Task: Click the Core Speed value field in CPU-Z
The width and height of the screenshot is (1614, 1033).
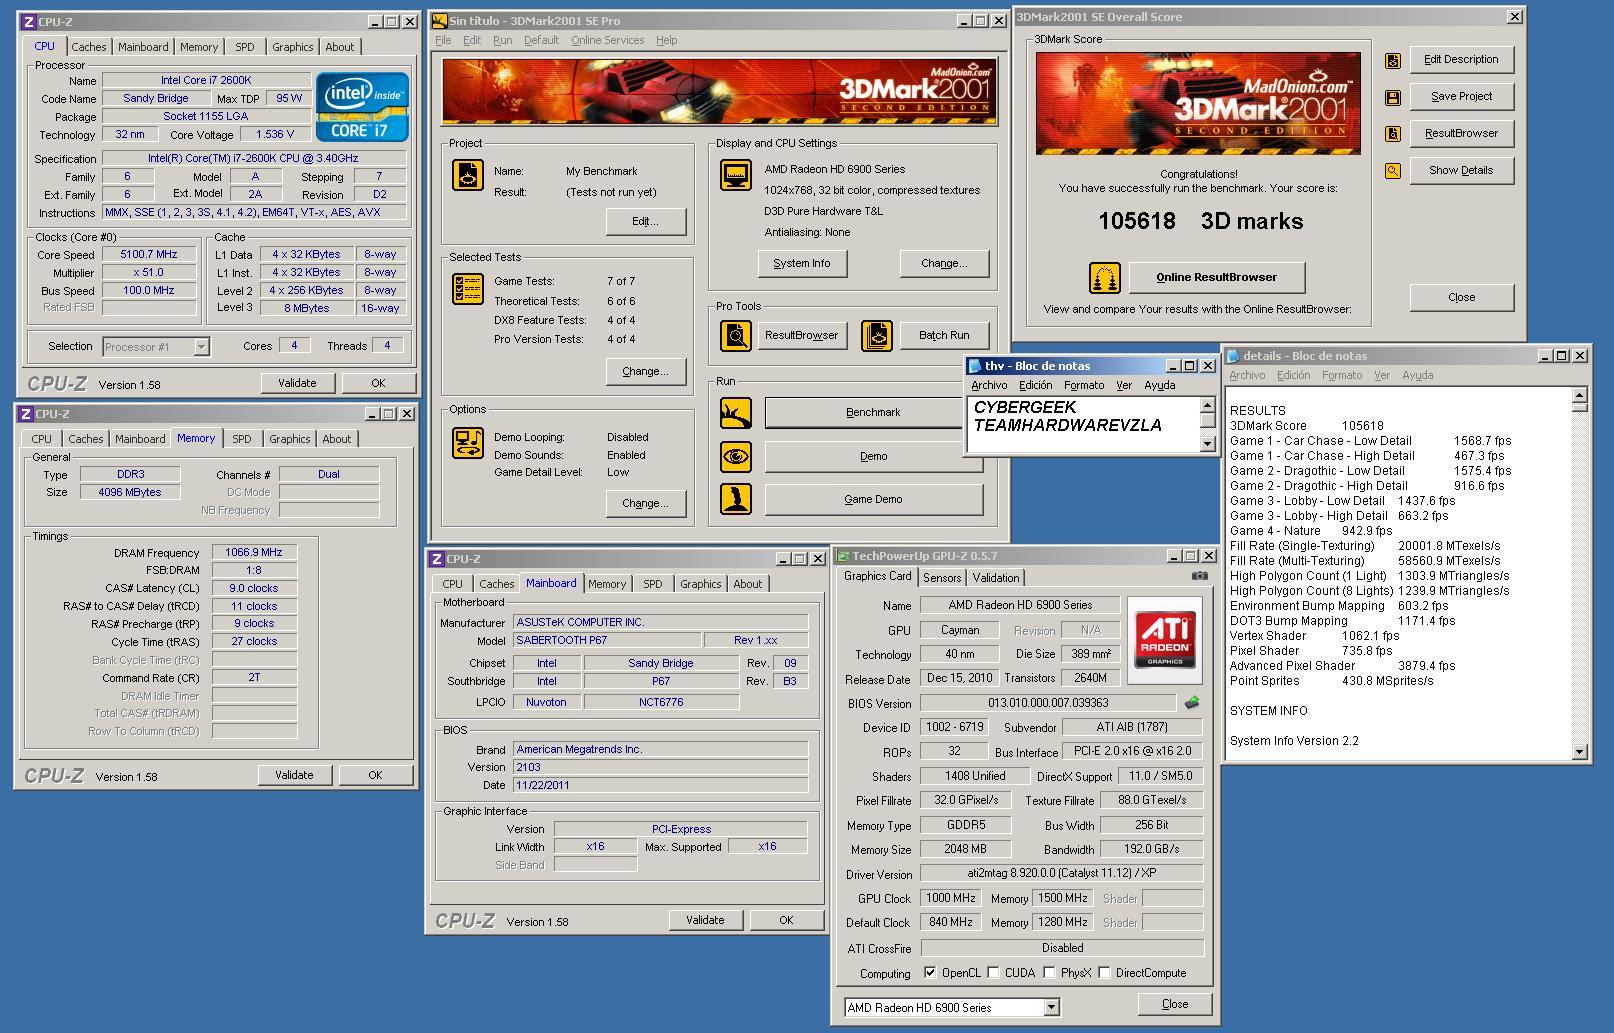Action: click(149, 255)
